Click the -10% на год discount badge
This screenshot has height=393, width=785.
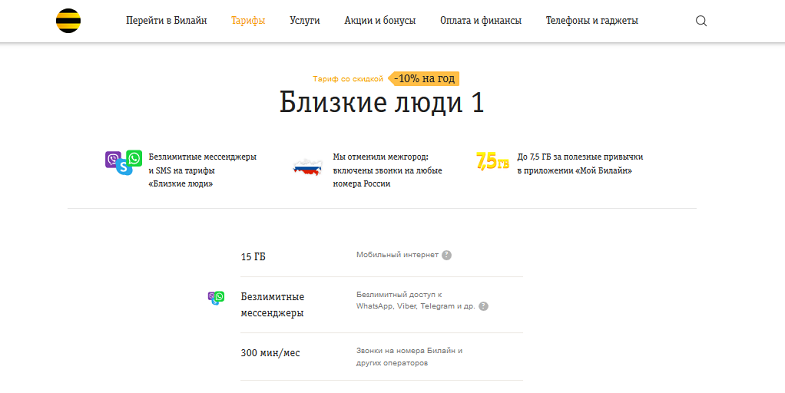(x=424, y=79)
